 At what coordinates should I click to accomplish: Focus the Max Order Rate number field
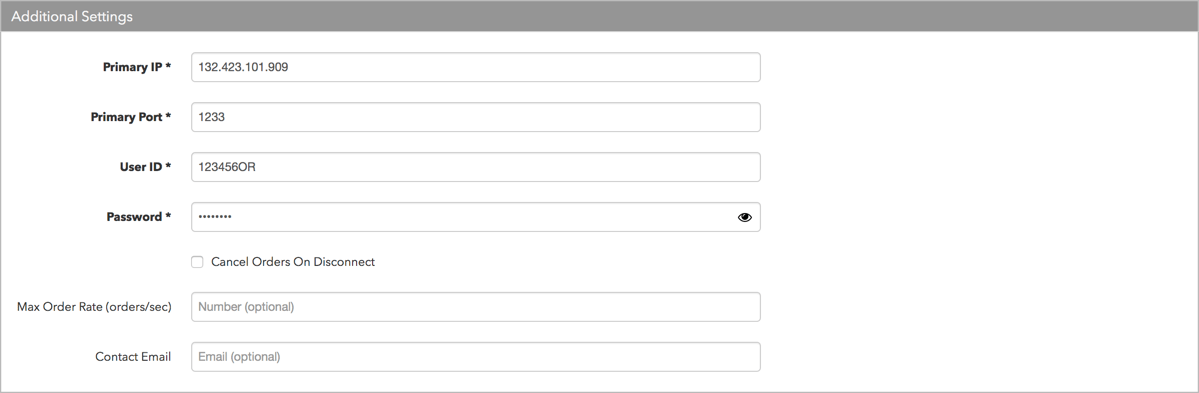point(476,307)
